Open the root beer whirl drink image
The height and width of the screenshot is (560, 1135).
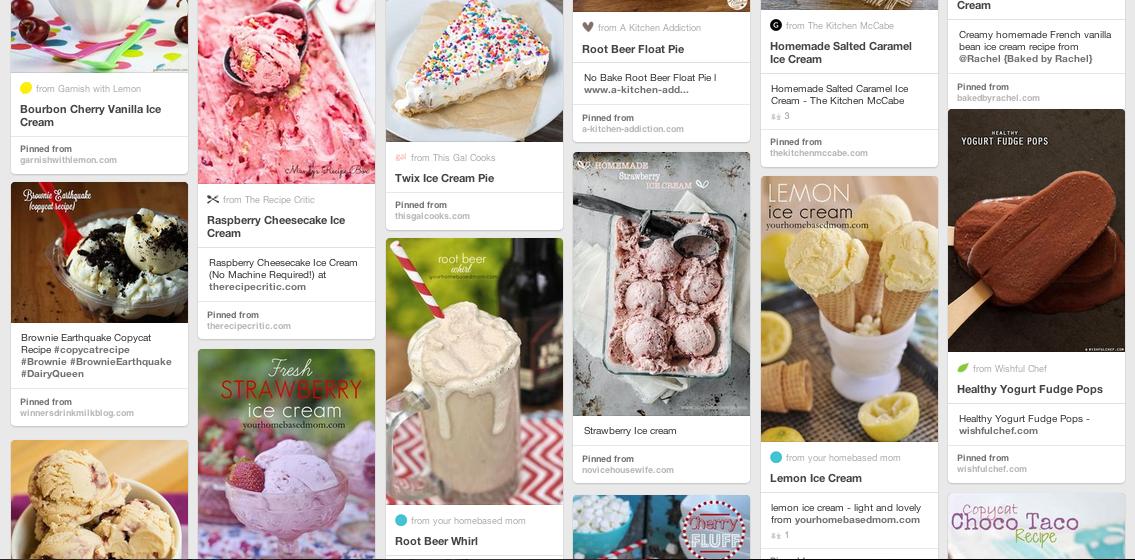tap(474, 371)
